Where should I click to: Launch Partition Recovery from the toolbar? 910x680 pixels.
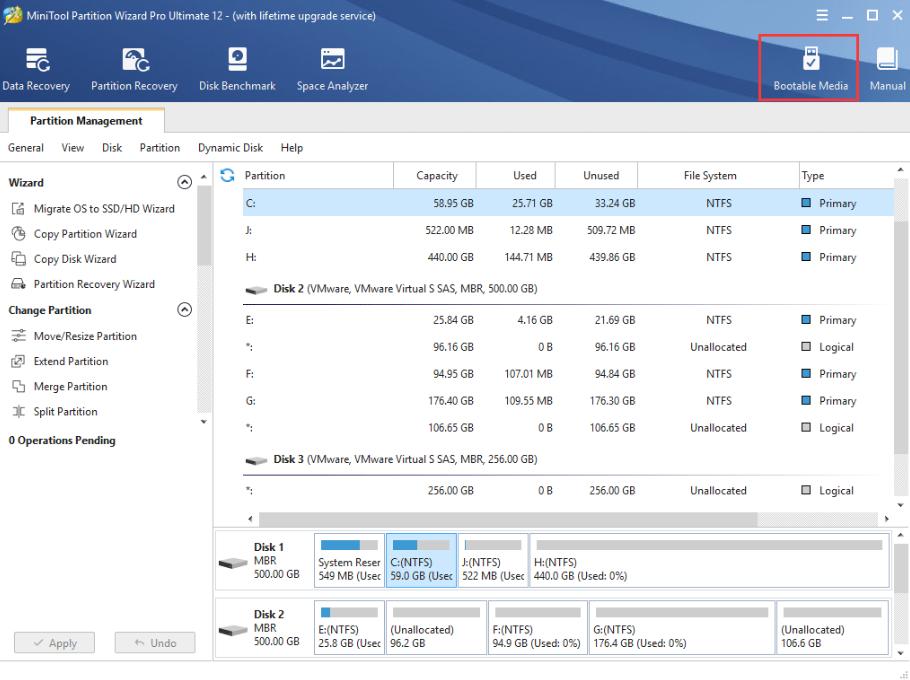134,68
